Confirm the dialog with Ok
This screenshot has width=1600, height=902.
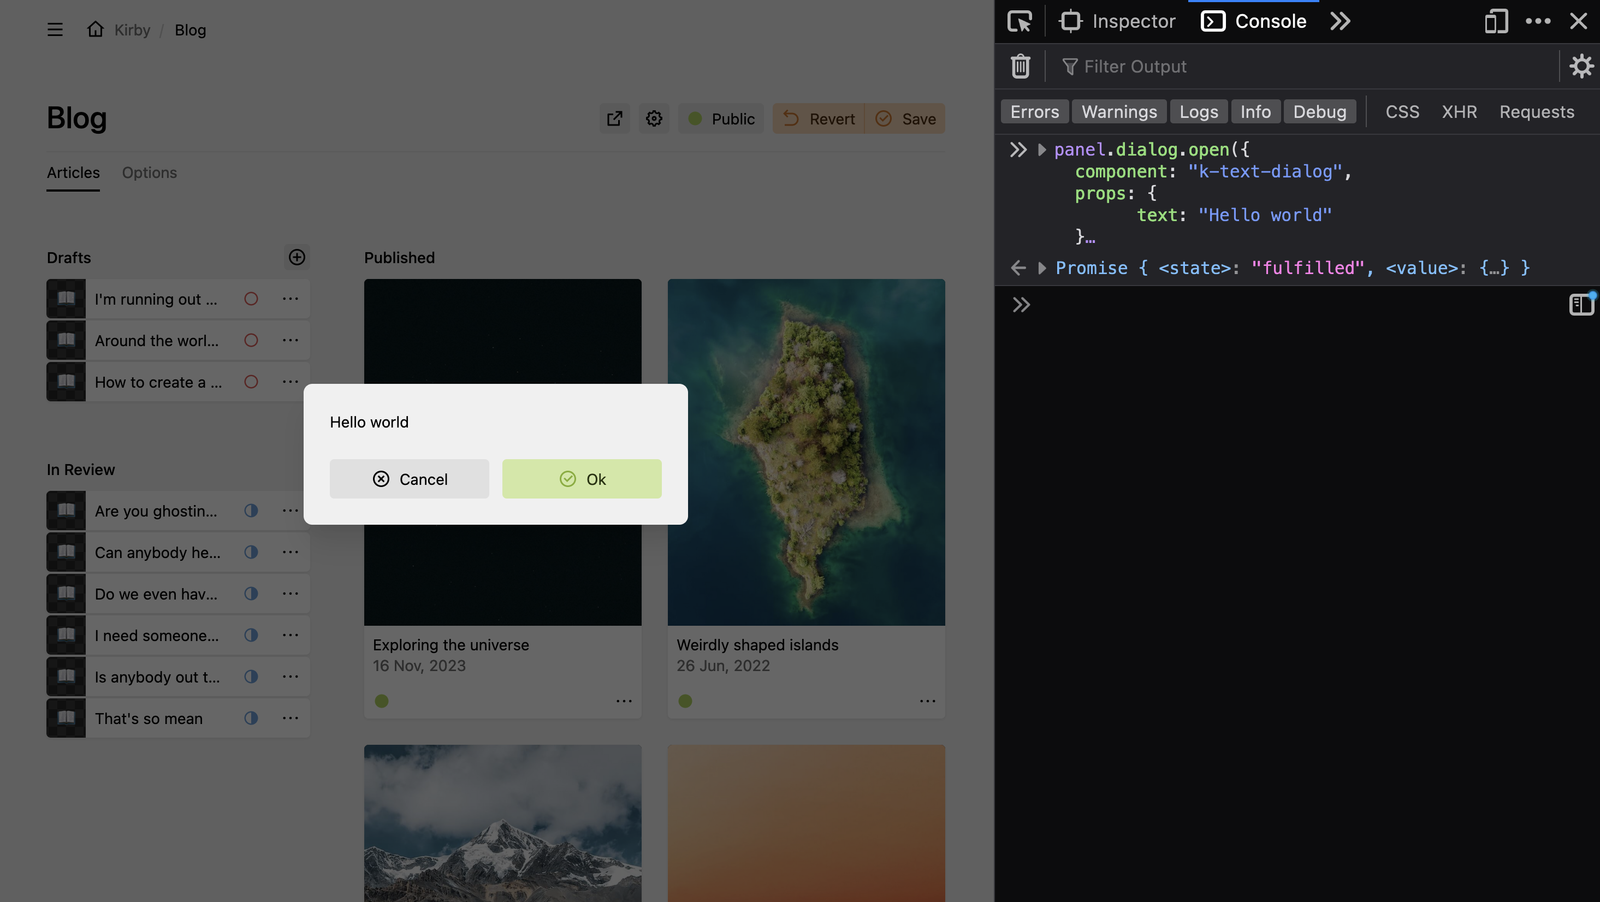pos(582,479)
